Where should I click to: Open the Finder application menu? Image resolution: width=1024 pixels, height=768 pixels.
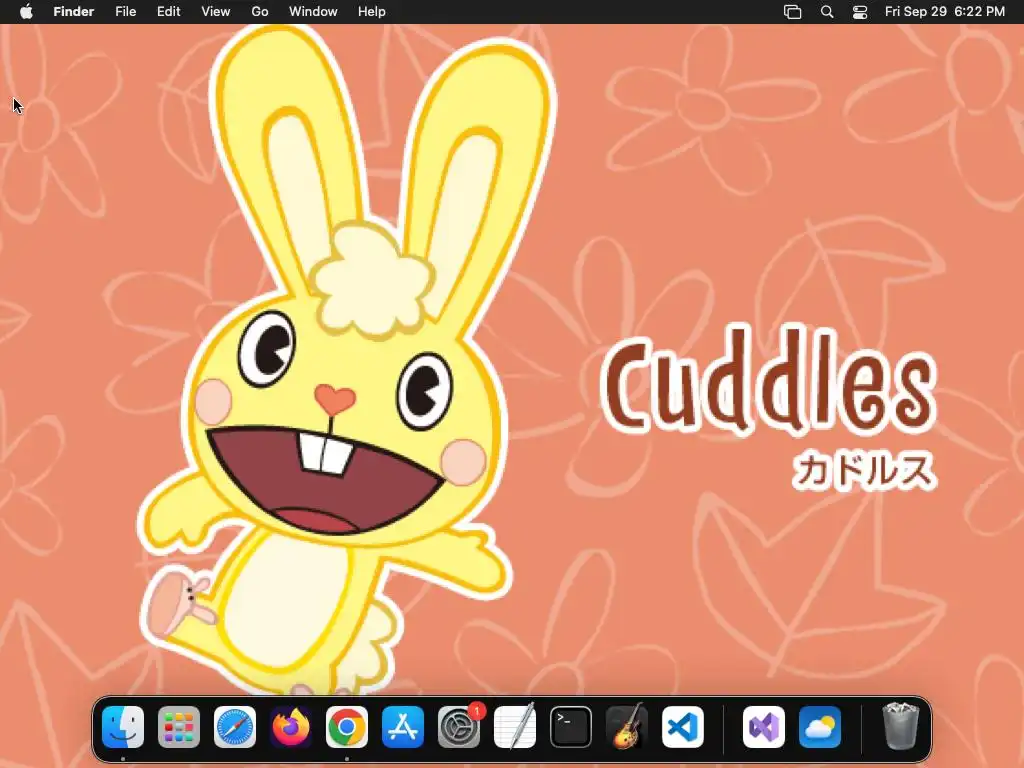74,12
